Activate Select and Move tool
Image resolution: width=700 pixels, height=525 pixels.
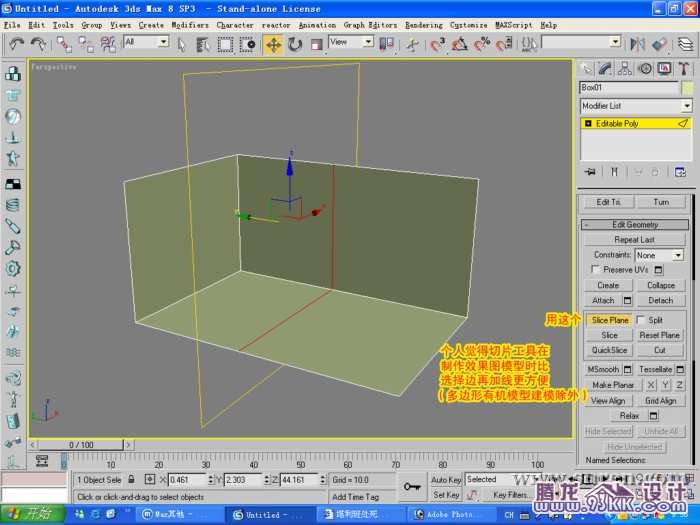(273, 45)
